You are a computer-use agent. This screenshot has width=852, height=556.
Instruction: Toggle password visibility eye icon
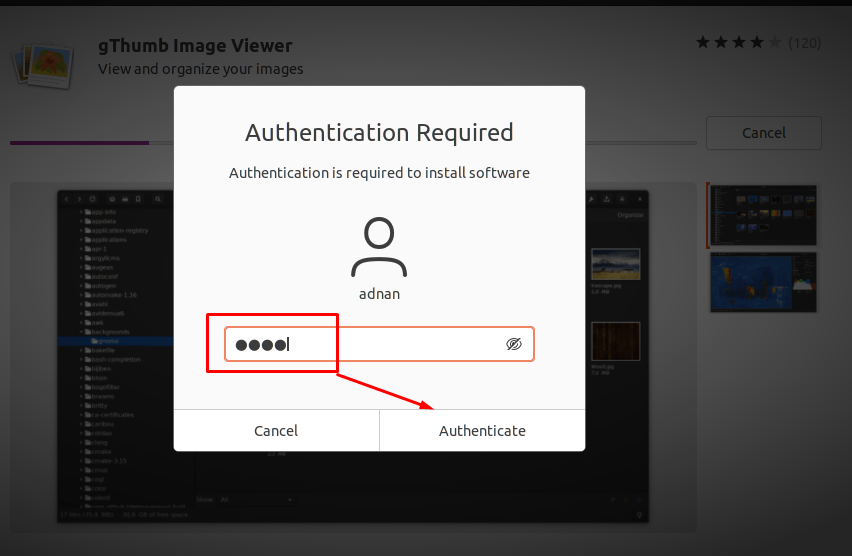[x=513, y=343]
